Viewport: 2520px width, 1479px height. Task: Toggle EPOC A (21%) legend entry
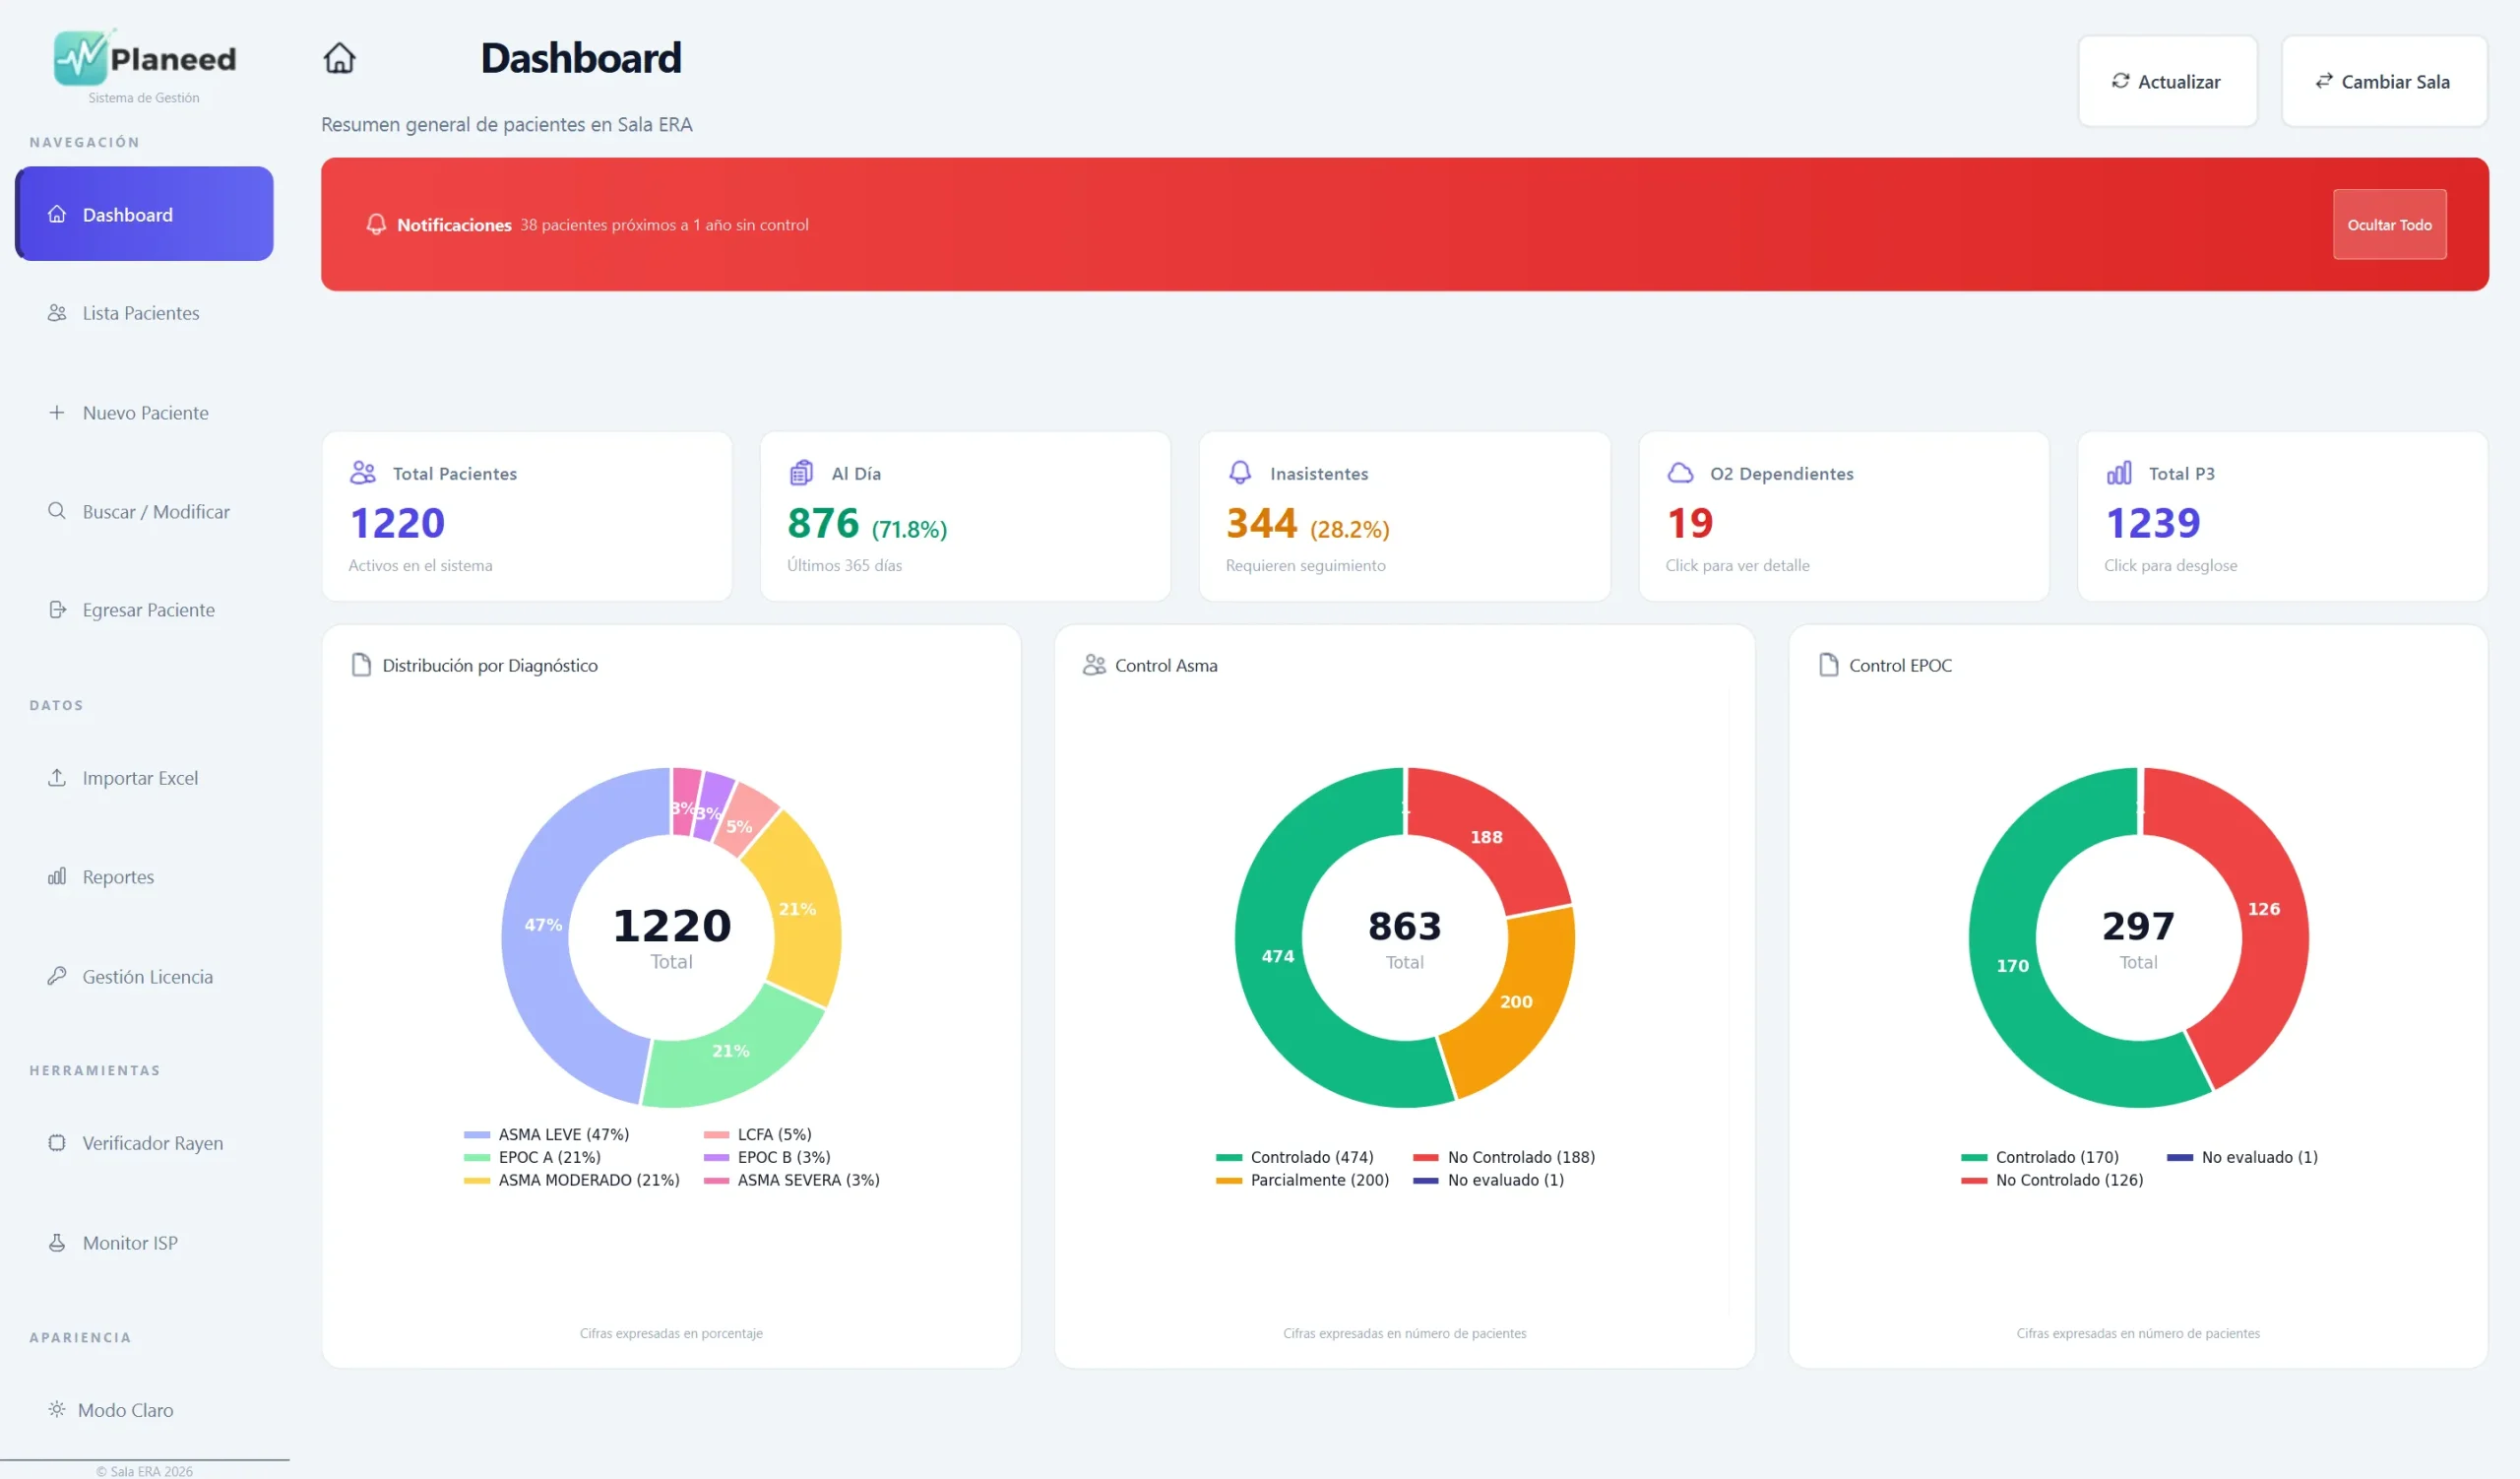[532, 1158]
